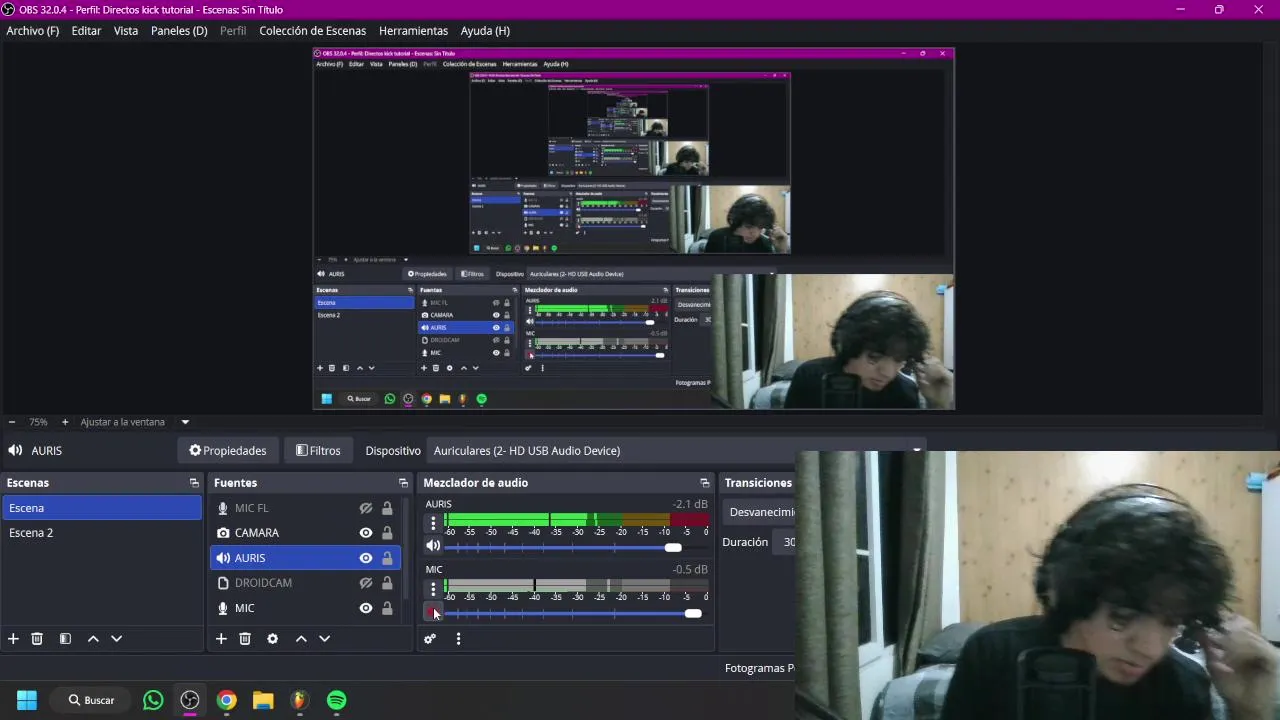Undock the Escenas panel
1280x720 pixels.
point(194,483)
